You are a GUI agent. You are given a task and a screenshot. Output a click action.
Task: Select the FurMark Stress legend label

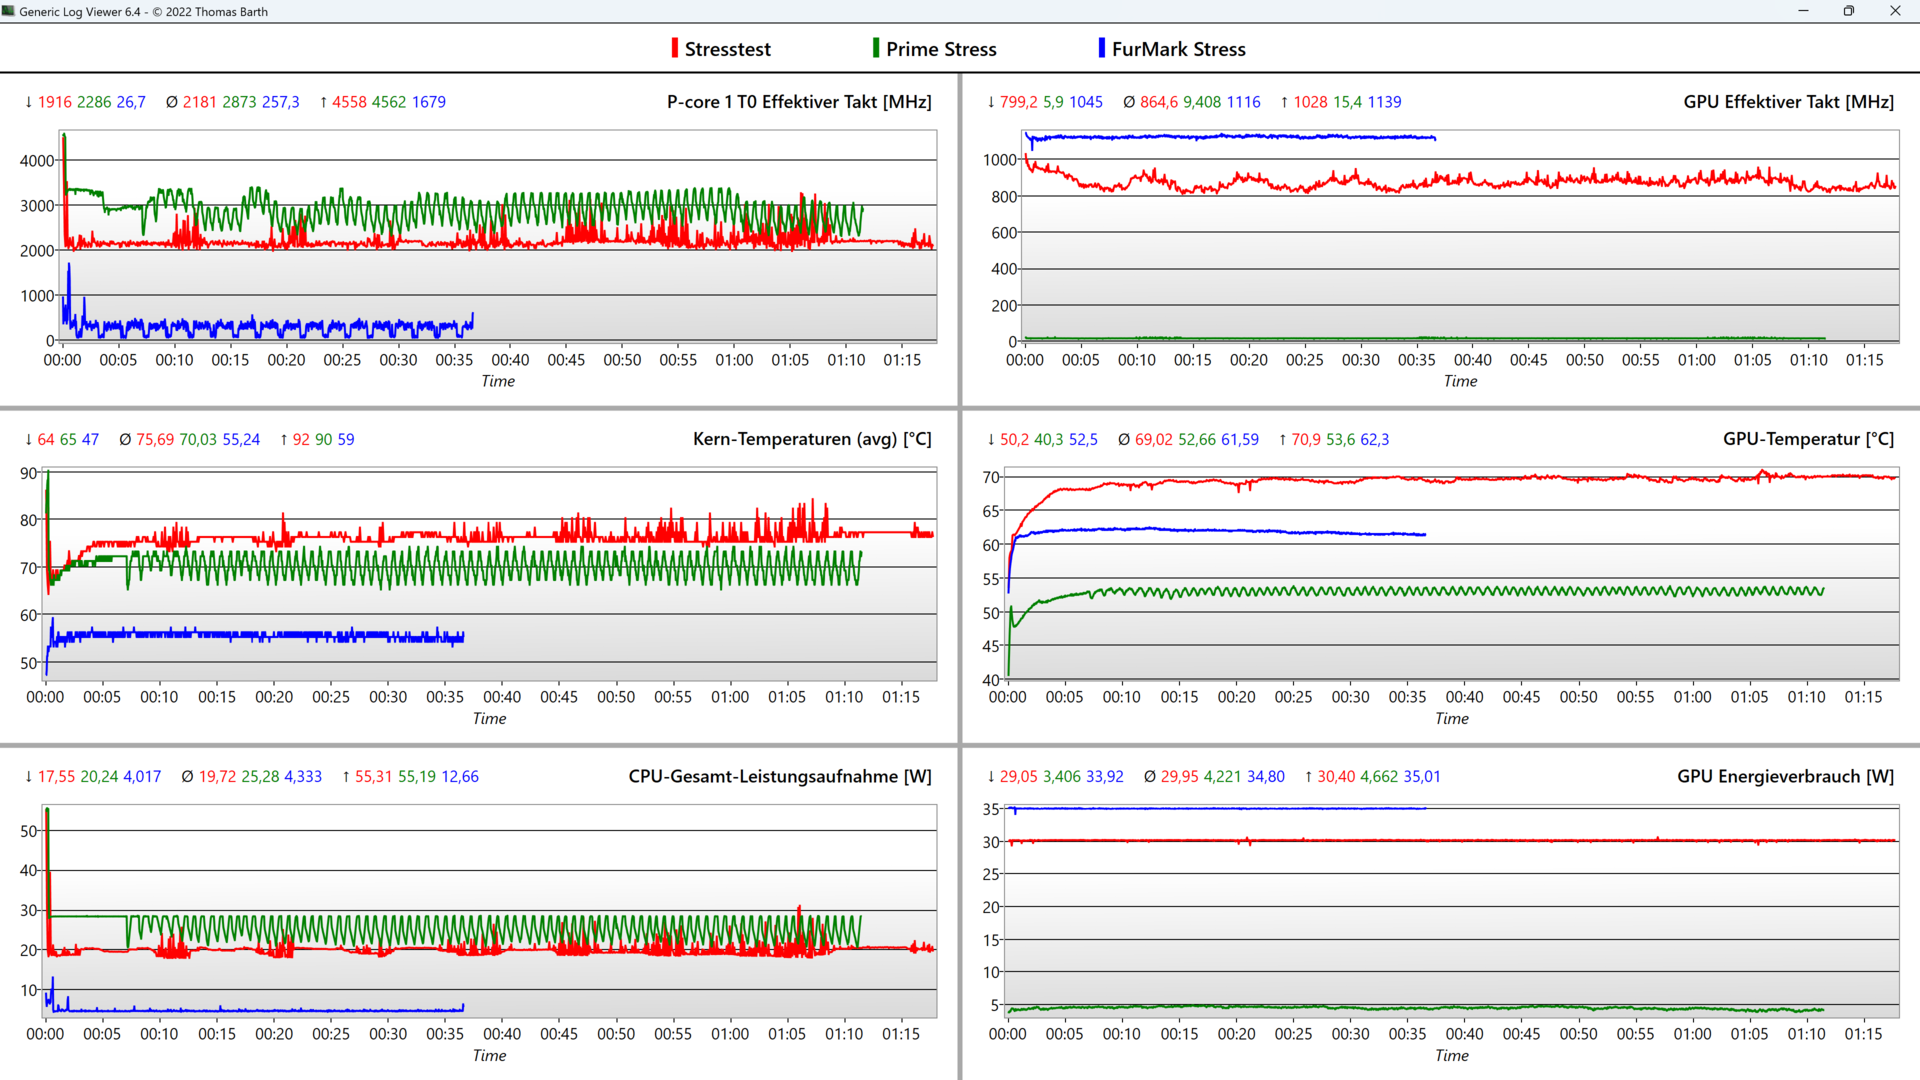point(1178,49)
